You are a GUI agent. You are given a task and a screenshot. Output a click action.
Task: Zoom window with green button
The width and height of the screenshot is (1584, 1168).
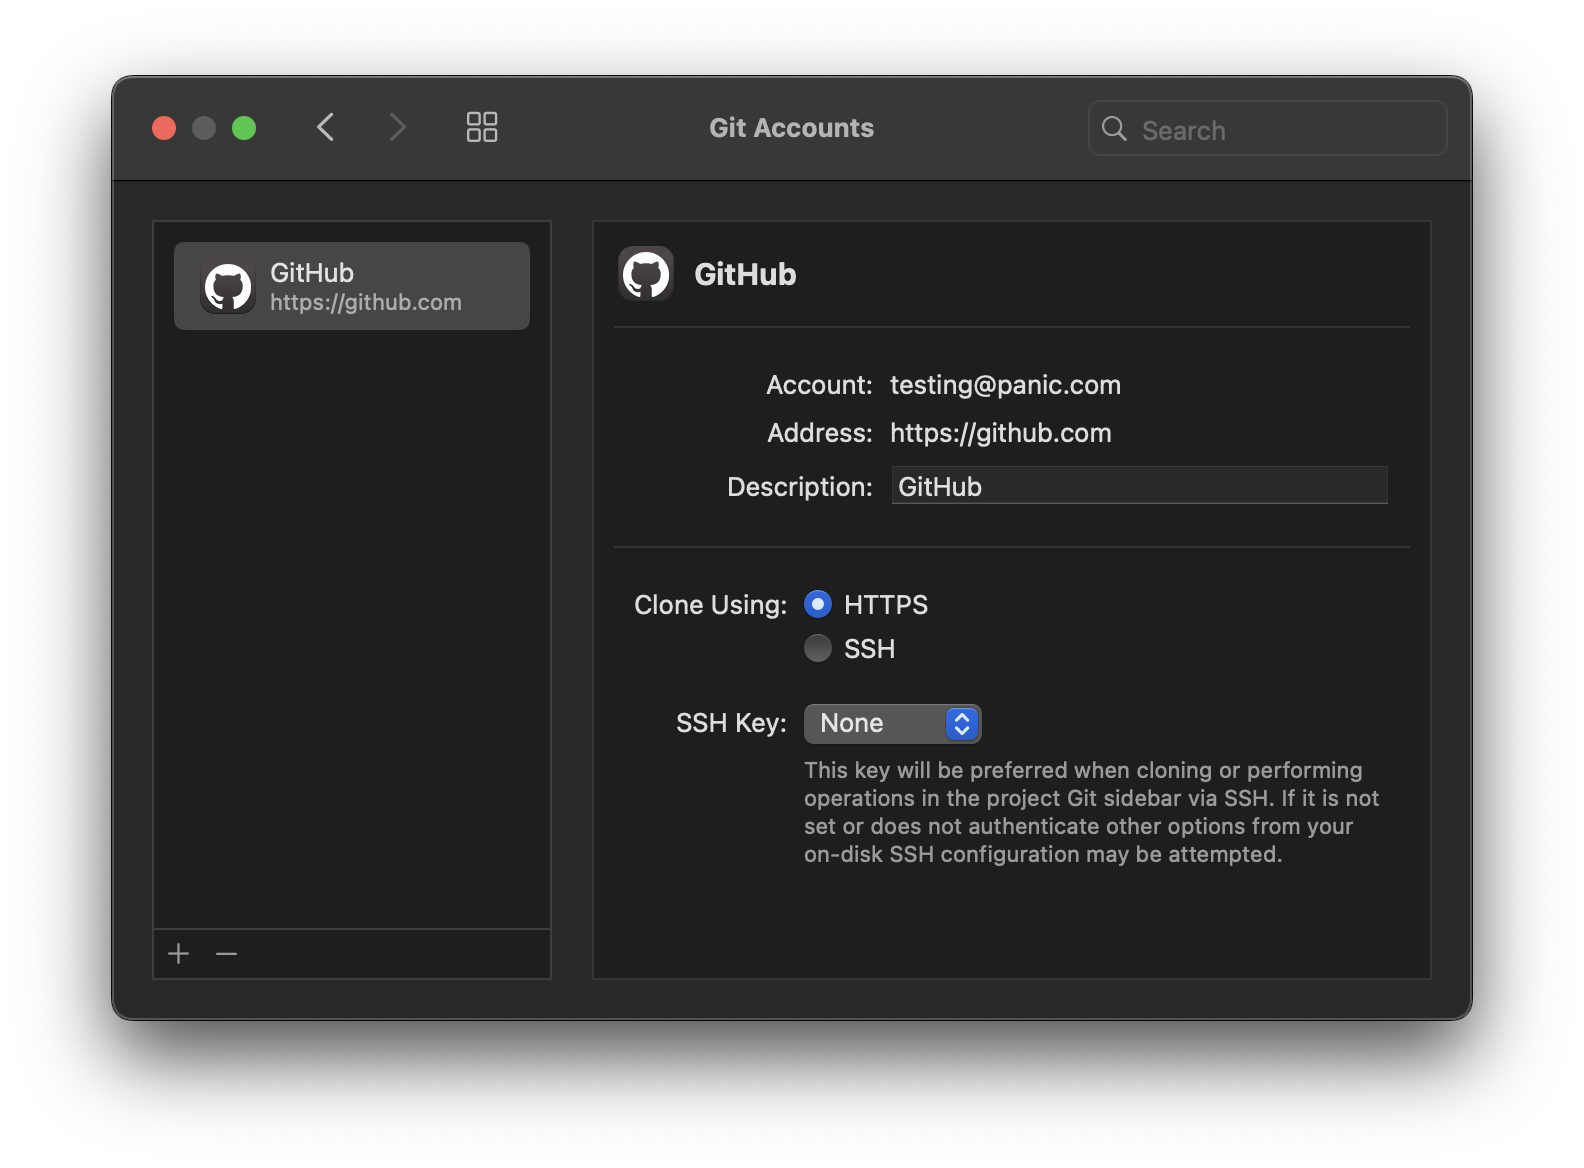[244, 128]
